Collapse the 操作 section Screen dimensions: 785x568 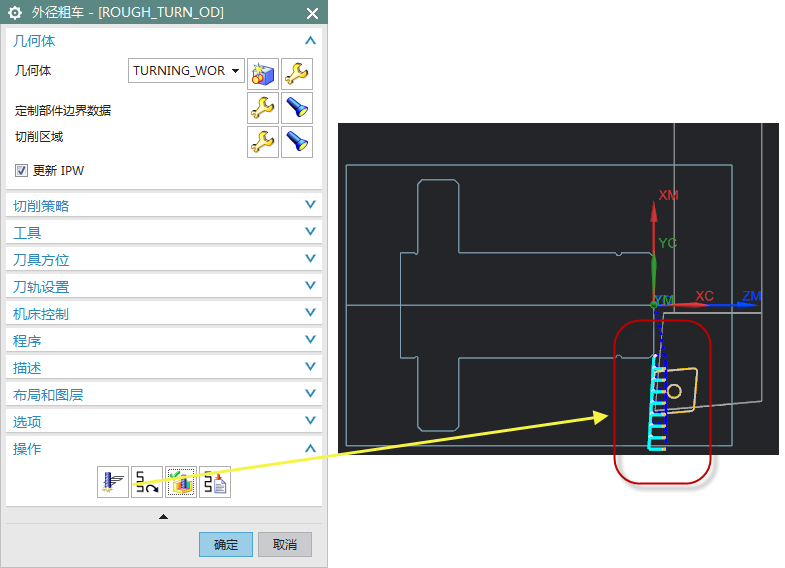coord(310,448)
